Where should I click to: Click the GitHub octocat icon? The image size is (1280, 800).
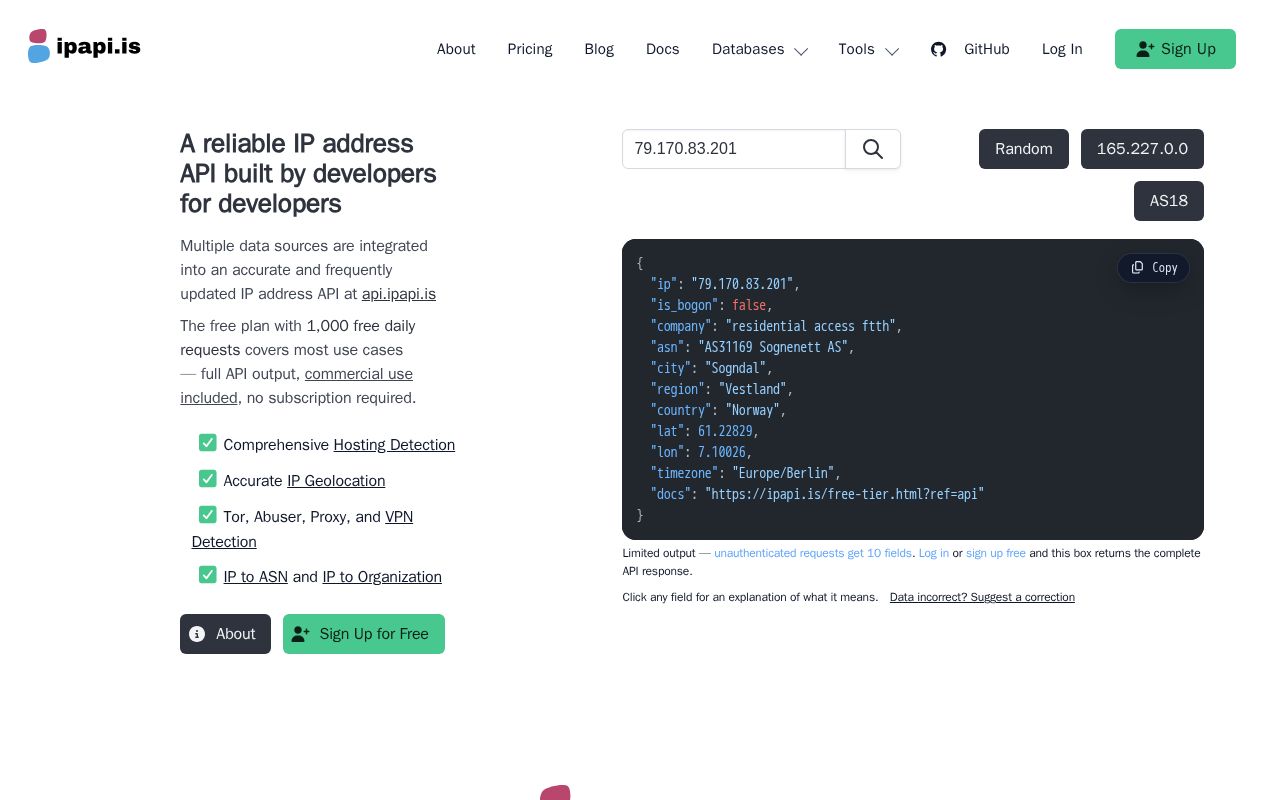click(938, 49)
